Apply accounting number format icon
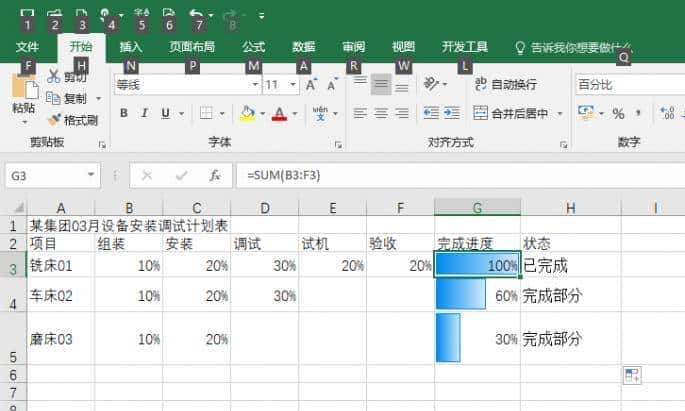685x411 pixels. [x=586, y=113]
